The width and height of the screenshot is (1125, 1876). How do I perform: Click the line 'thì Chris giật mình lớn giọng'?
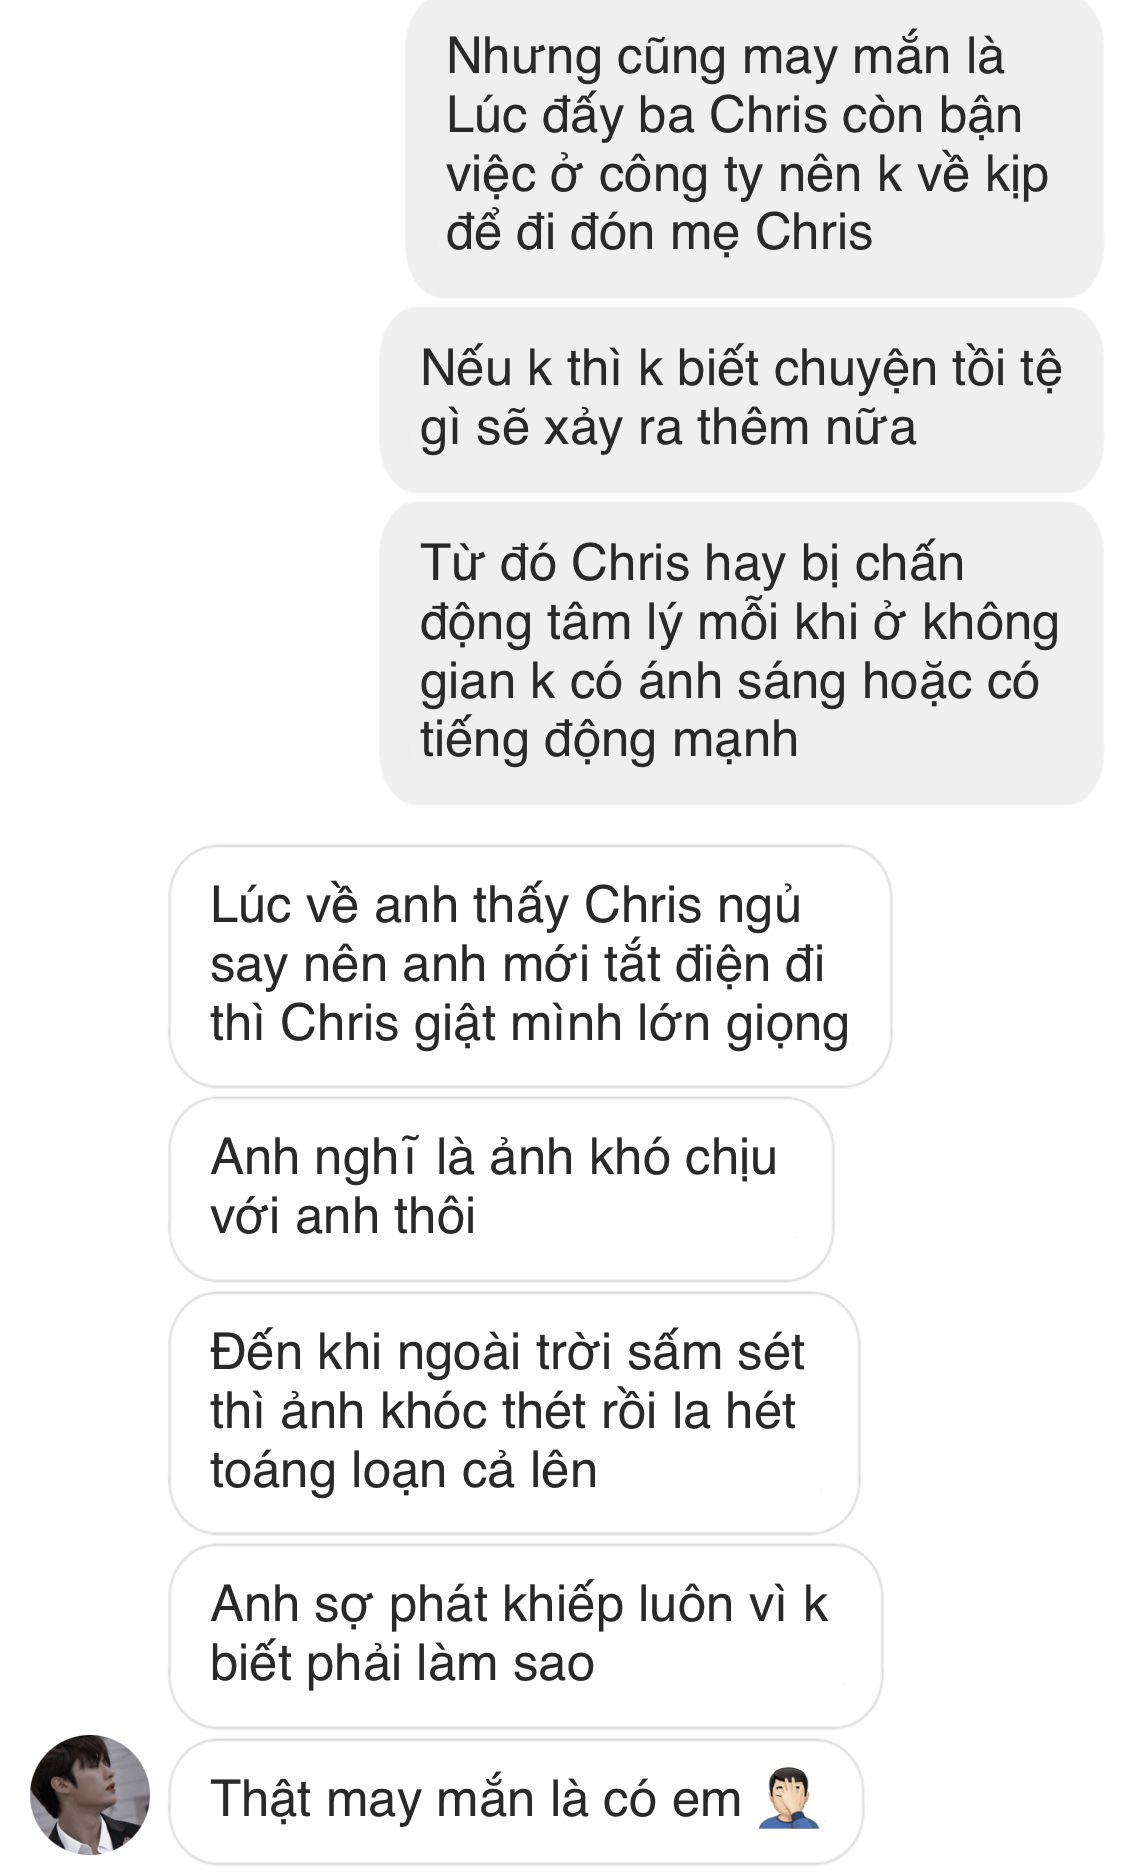point(530,1025)
